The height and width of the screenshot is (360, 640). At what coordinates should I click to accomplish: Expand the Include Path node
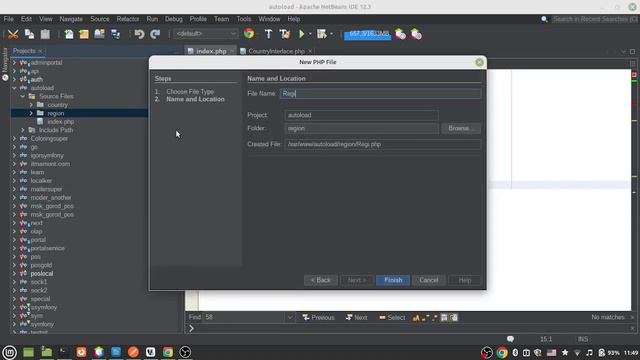(22, 130)
